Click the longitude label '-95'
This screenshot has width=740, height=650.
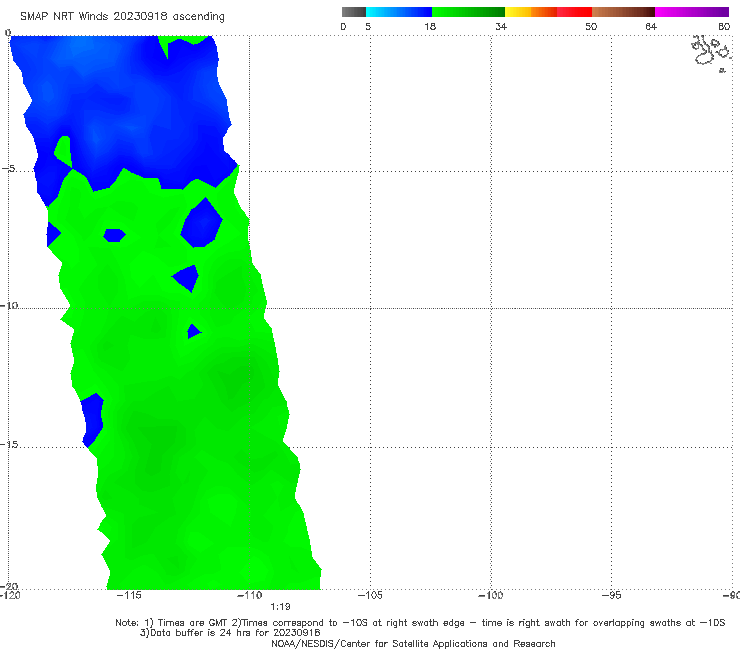point(612,595)
